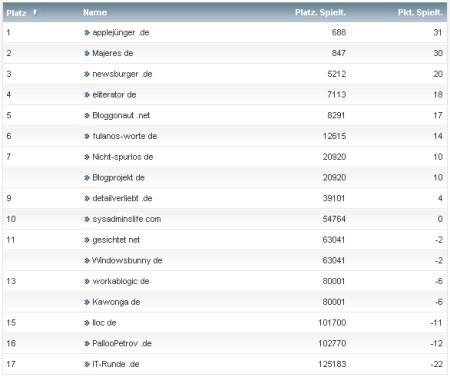
Task: Click the arrow icon before Kawonga de
Action: [87, 302]
